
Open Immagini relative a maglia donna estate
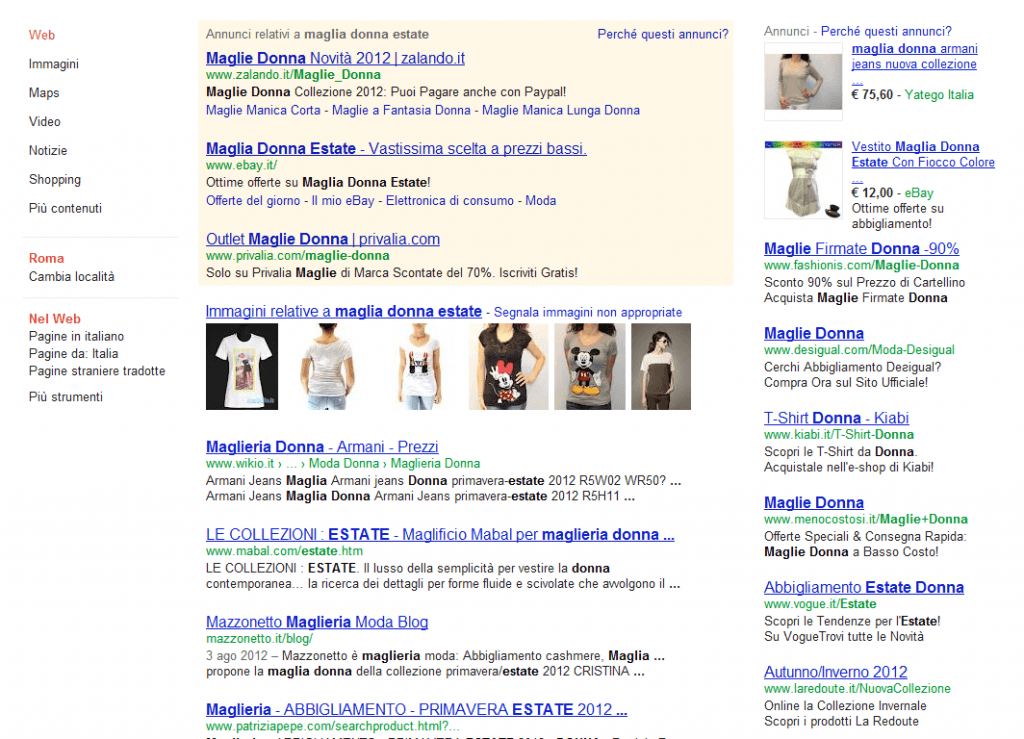[x=344, y=312]
